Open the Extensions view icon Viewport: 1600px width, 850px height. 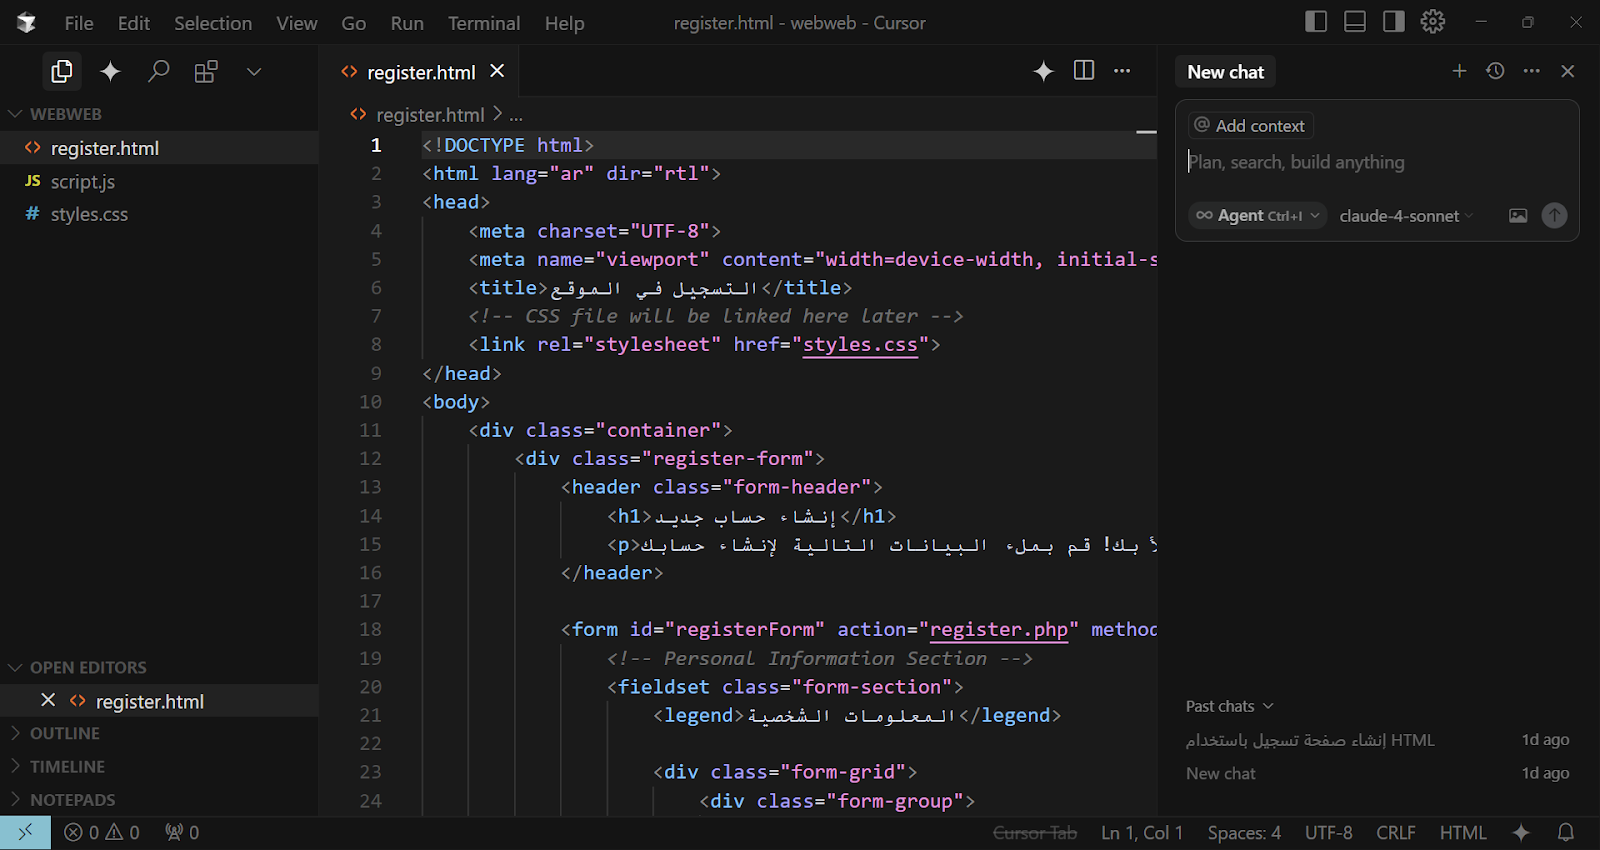(x=206, y=71)
